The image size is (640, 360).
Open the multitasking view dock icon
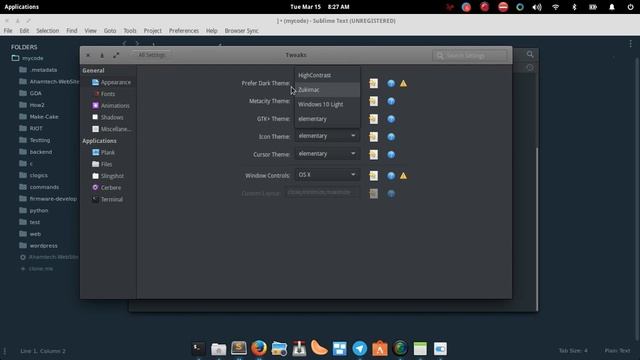coord(340,349)
